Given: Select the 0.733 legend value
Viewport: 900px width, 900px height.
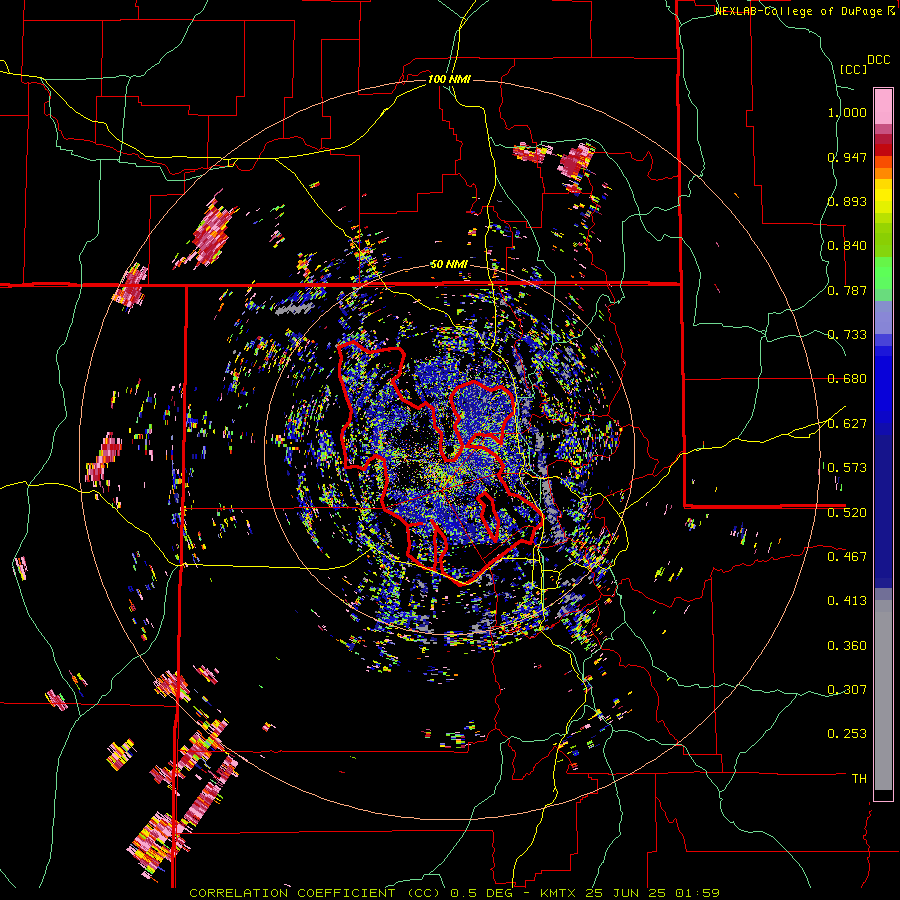Looking at the screenshot, I should [x=847, y=335].
